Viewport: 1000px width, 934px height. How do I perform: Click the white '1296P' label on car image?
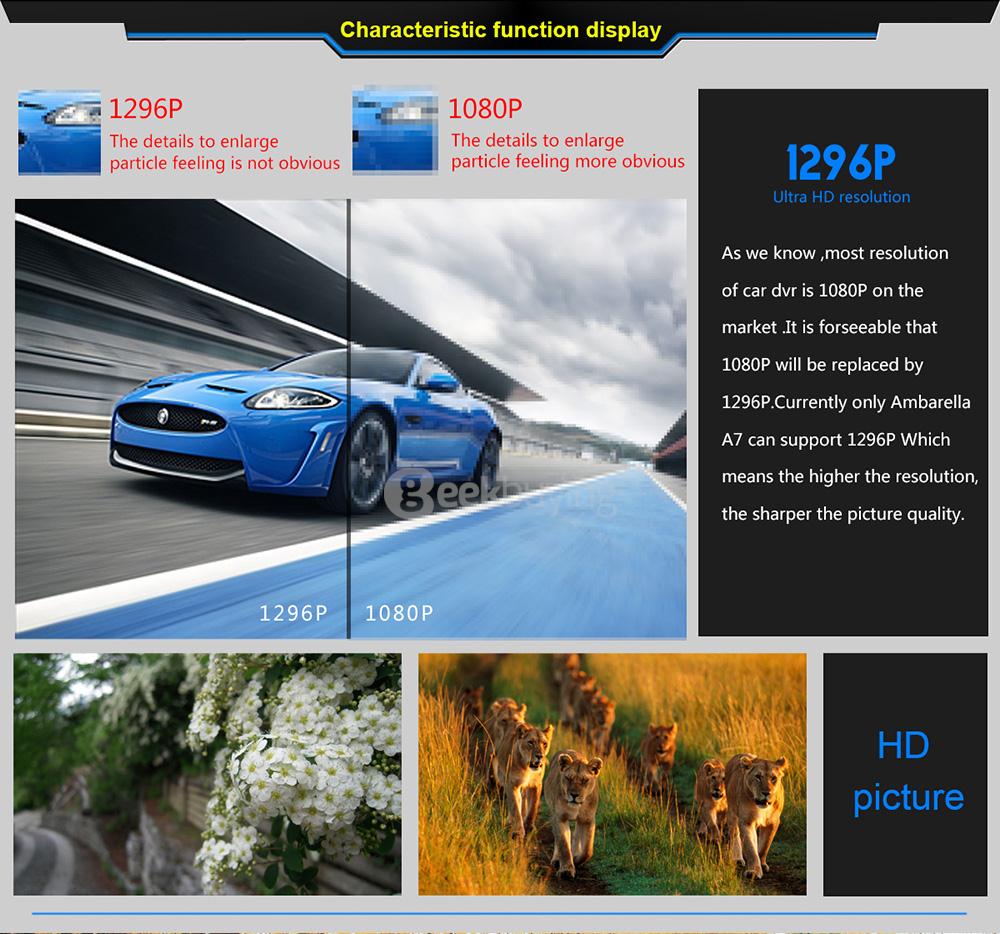click(293, 613)
